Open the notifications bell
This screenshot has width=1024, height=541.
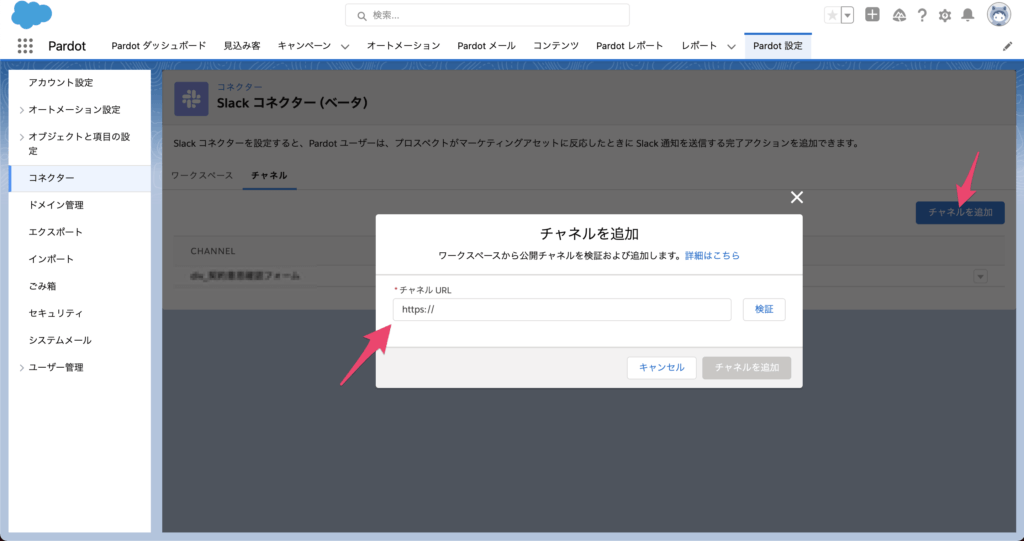tap(967, 15)
